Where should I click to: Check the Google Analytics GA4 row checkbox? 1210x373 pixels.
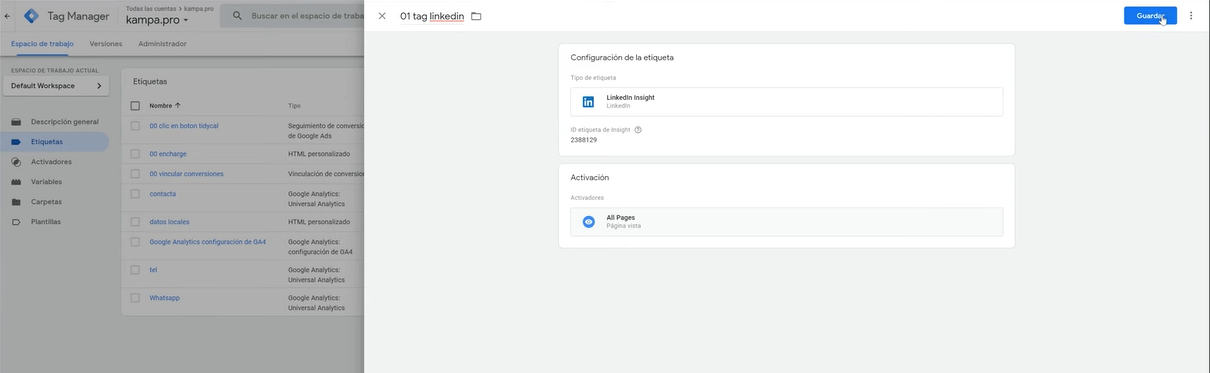pos(135,242)
